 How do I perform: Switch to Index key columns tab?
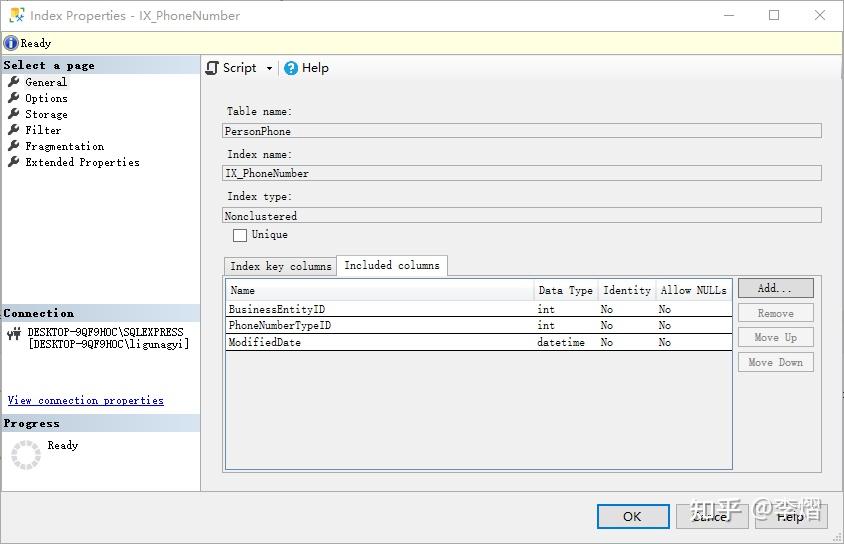point(280,266)
